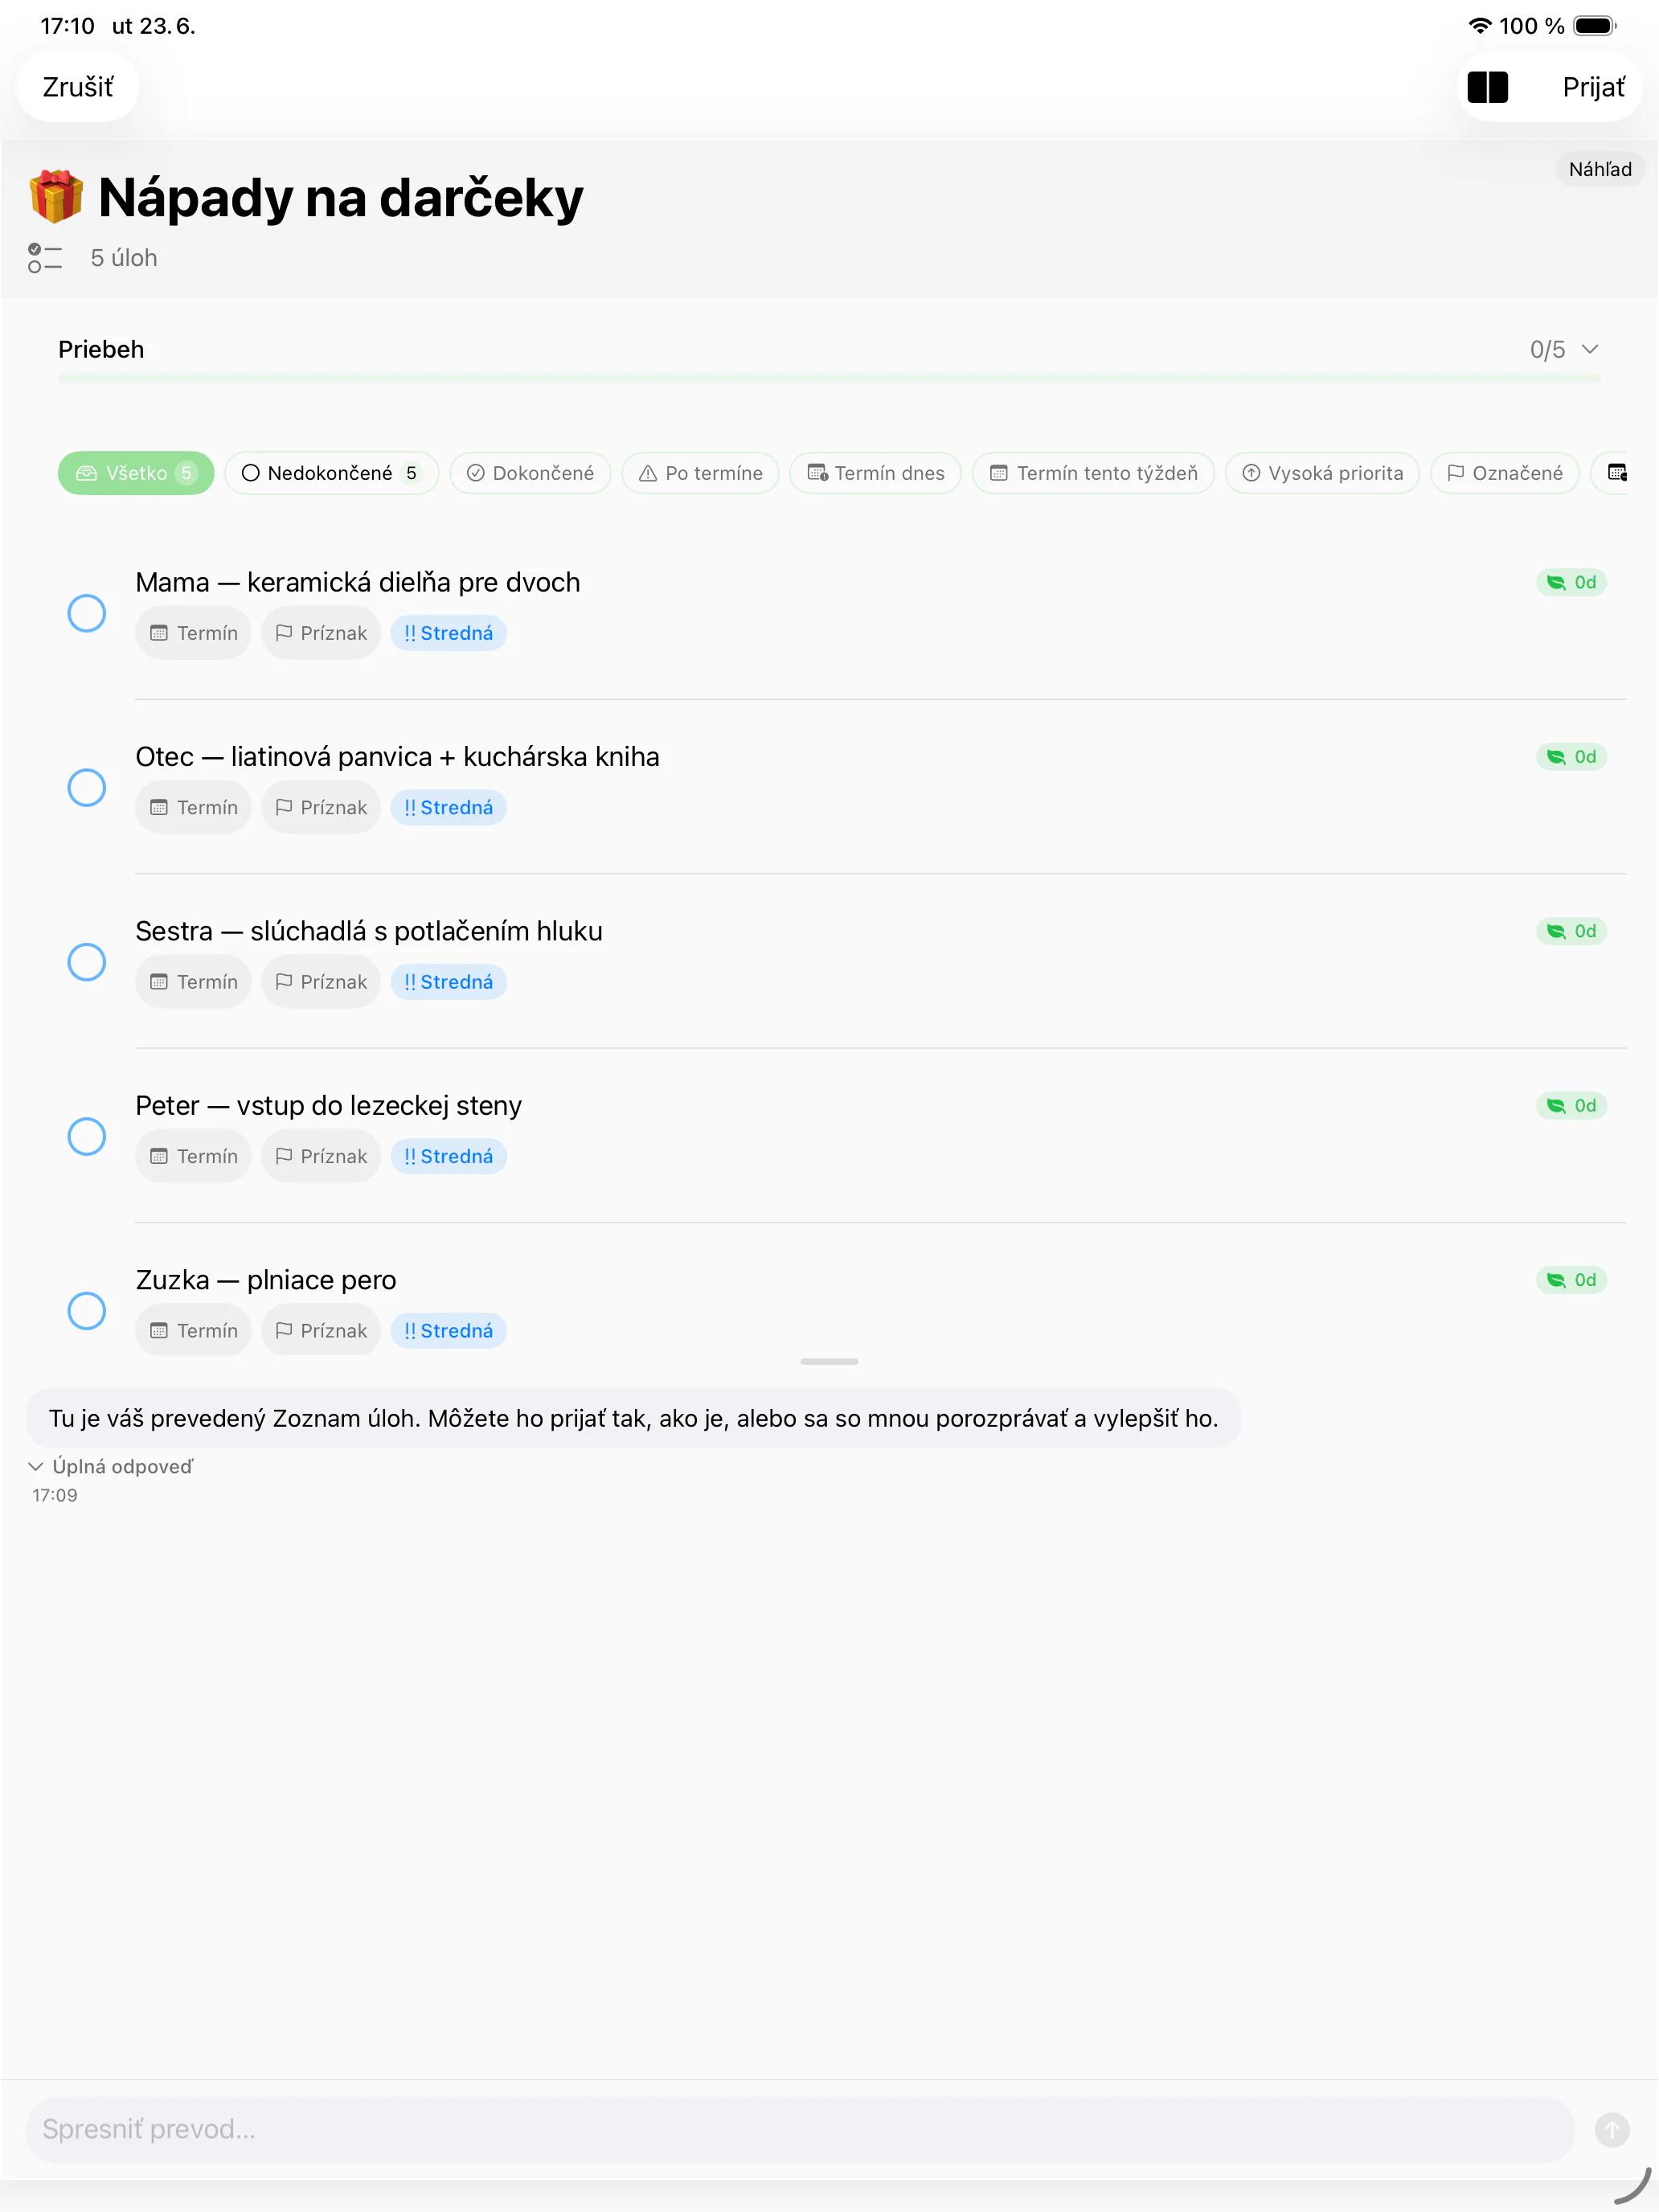Switch to Vysoká priorita filter
The width and height of the screenshot is (1659, 2212).
coord(1322,473)
